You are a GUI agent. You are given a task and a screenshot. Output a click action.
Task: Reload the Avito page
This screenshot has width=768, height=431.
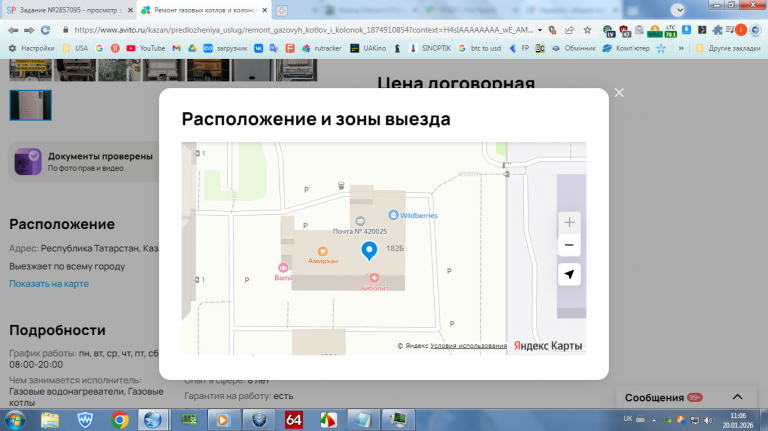(46, 30)
